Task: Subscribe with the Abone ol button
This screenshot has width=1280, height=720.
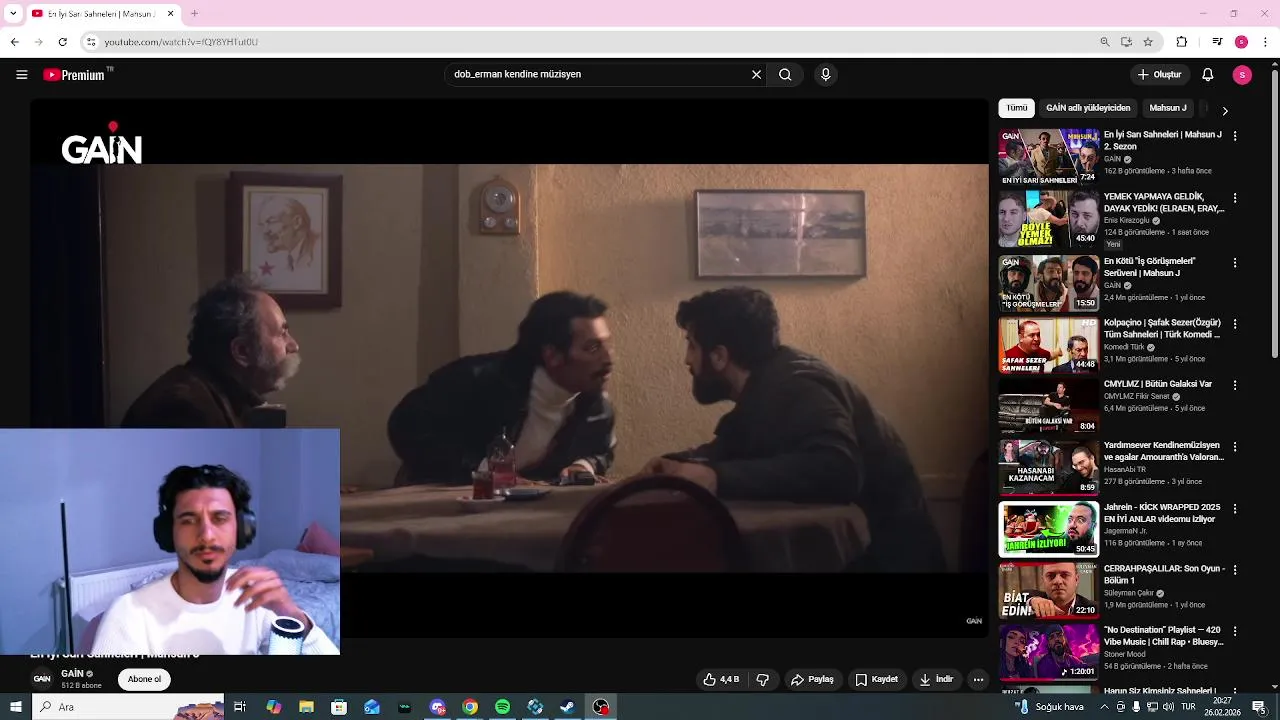Action: pyautogui.click(x=144, y=679)
